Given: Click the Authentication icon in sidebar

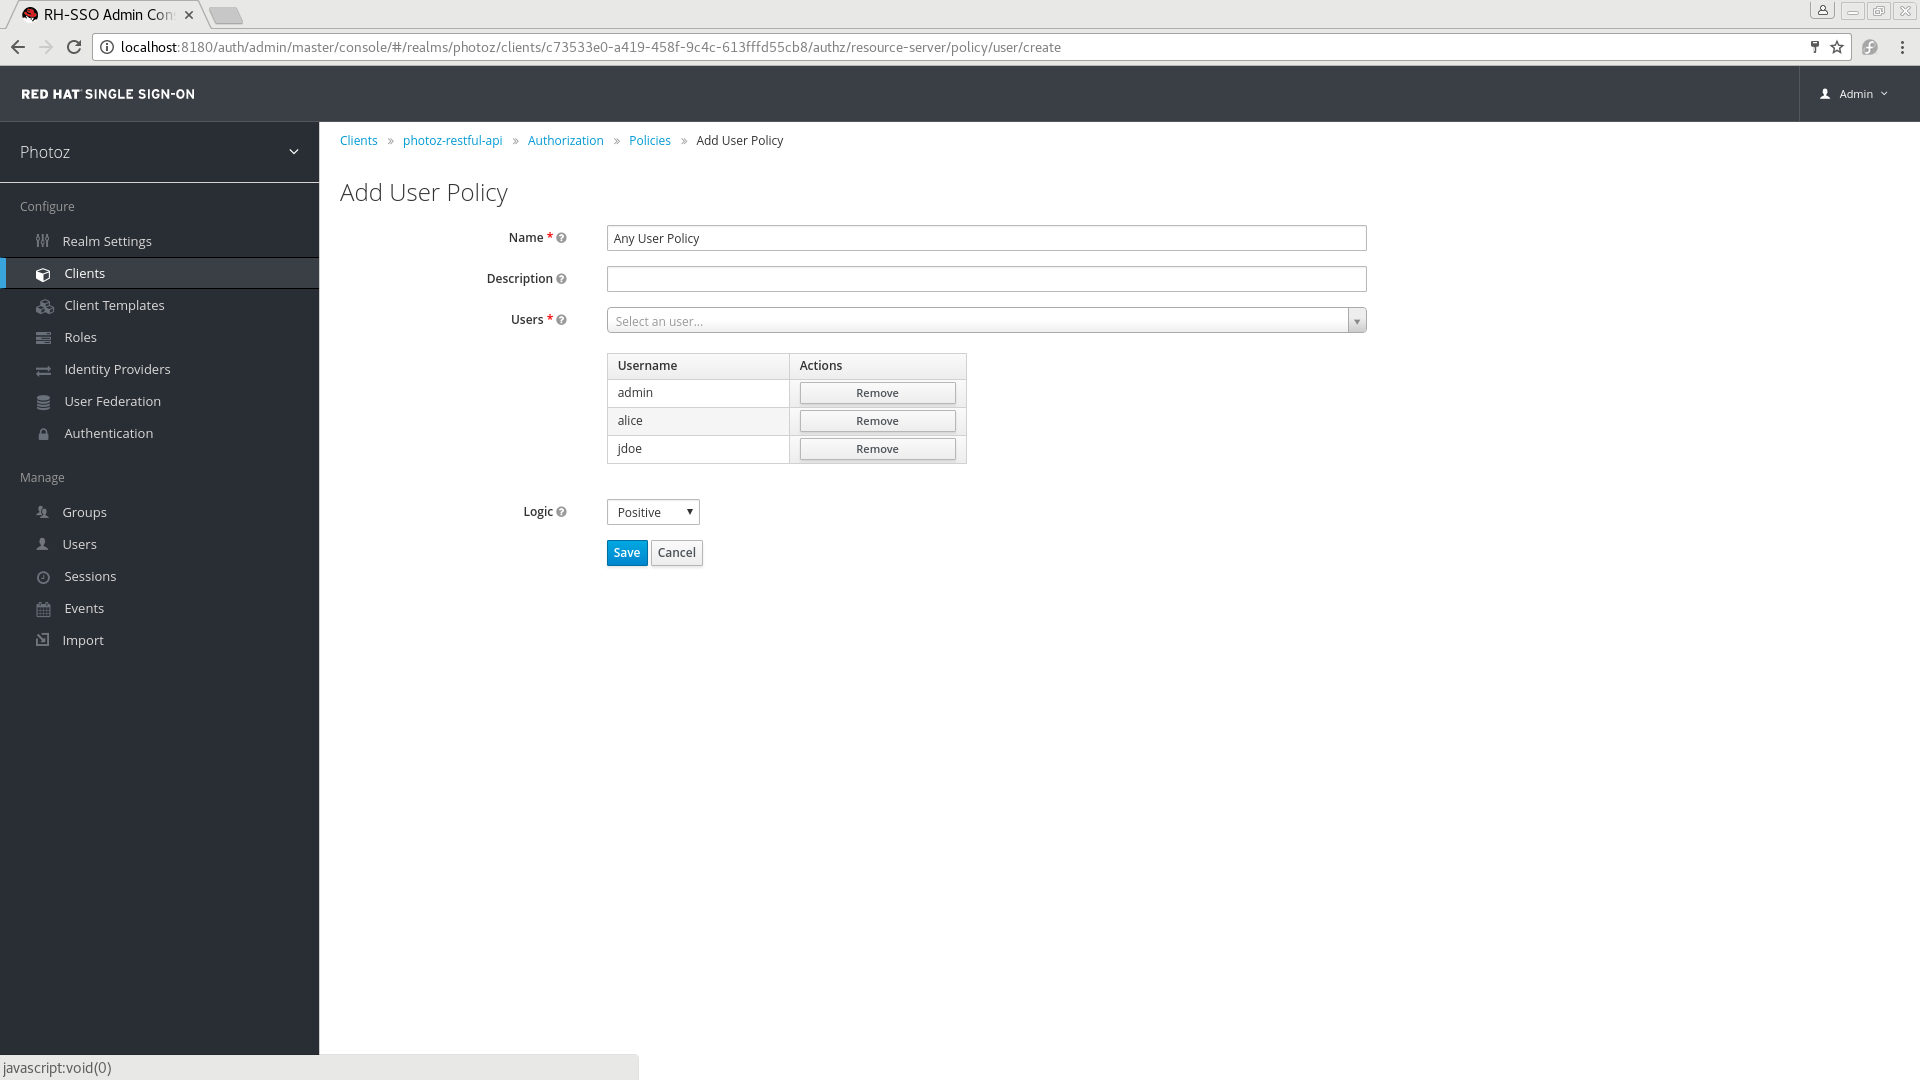Looking at the screenshot, I should coord(44,433).
